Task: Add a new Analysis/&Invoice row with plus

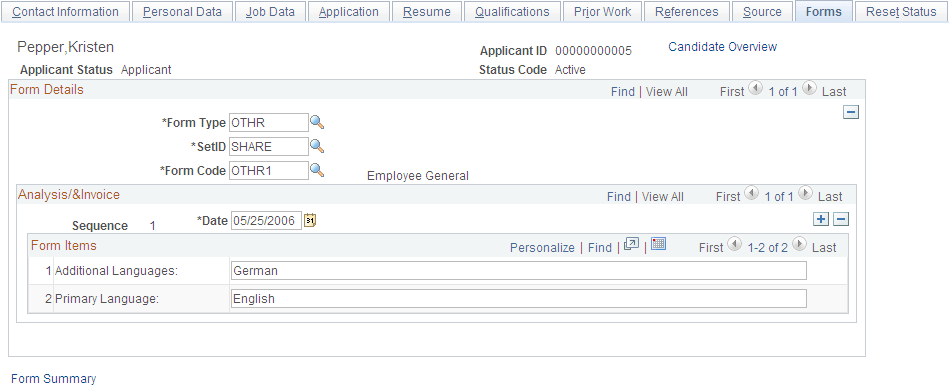Action: coord(821,219)
